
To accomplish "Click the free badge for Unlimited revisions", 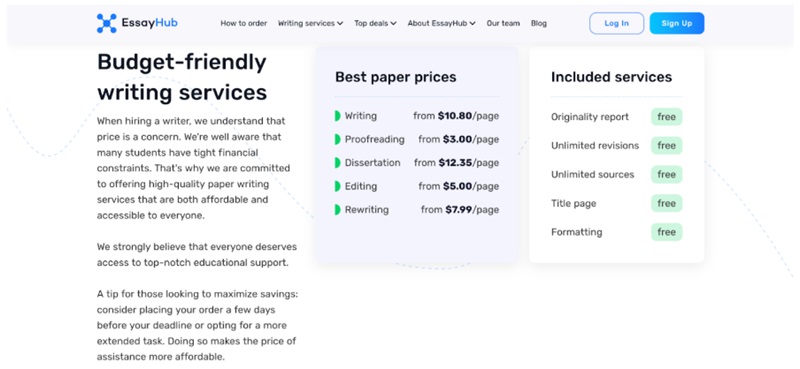I will click(x=666, y=145).
